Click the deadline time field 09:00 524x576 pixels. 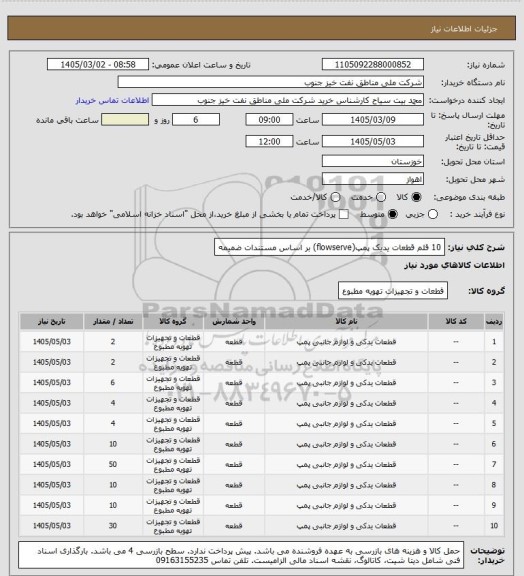[x=269, y=120]
